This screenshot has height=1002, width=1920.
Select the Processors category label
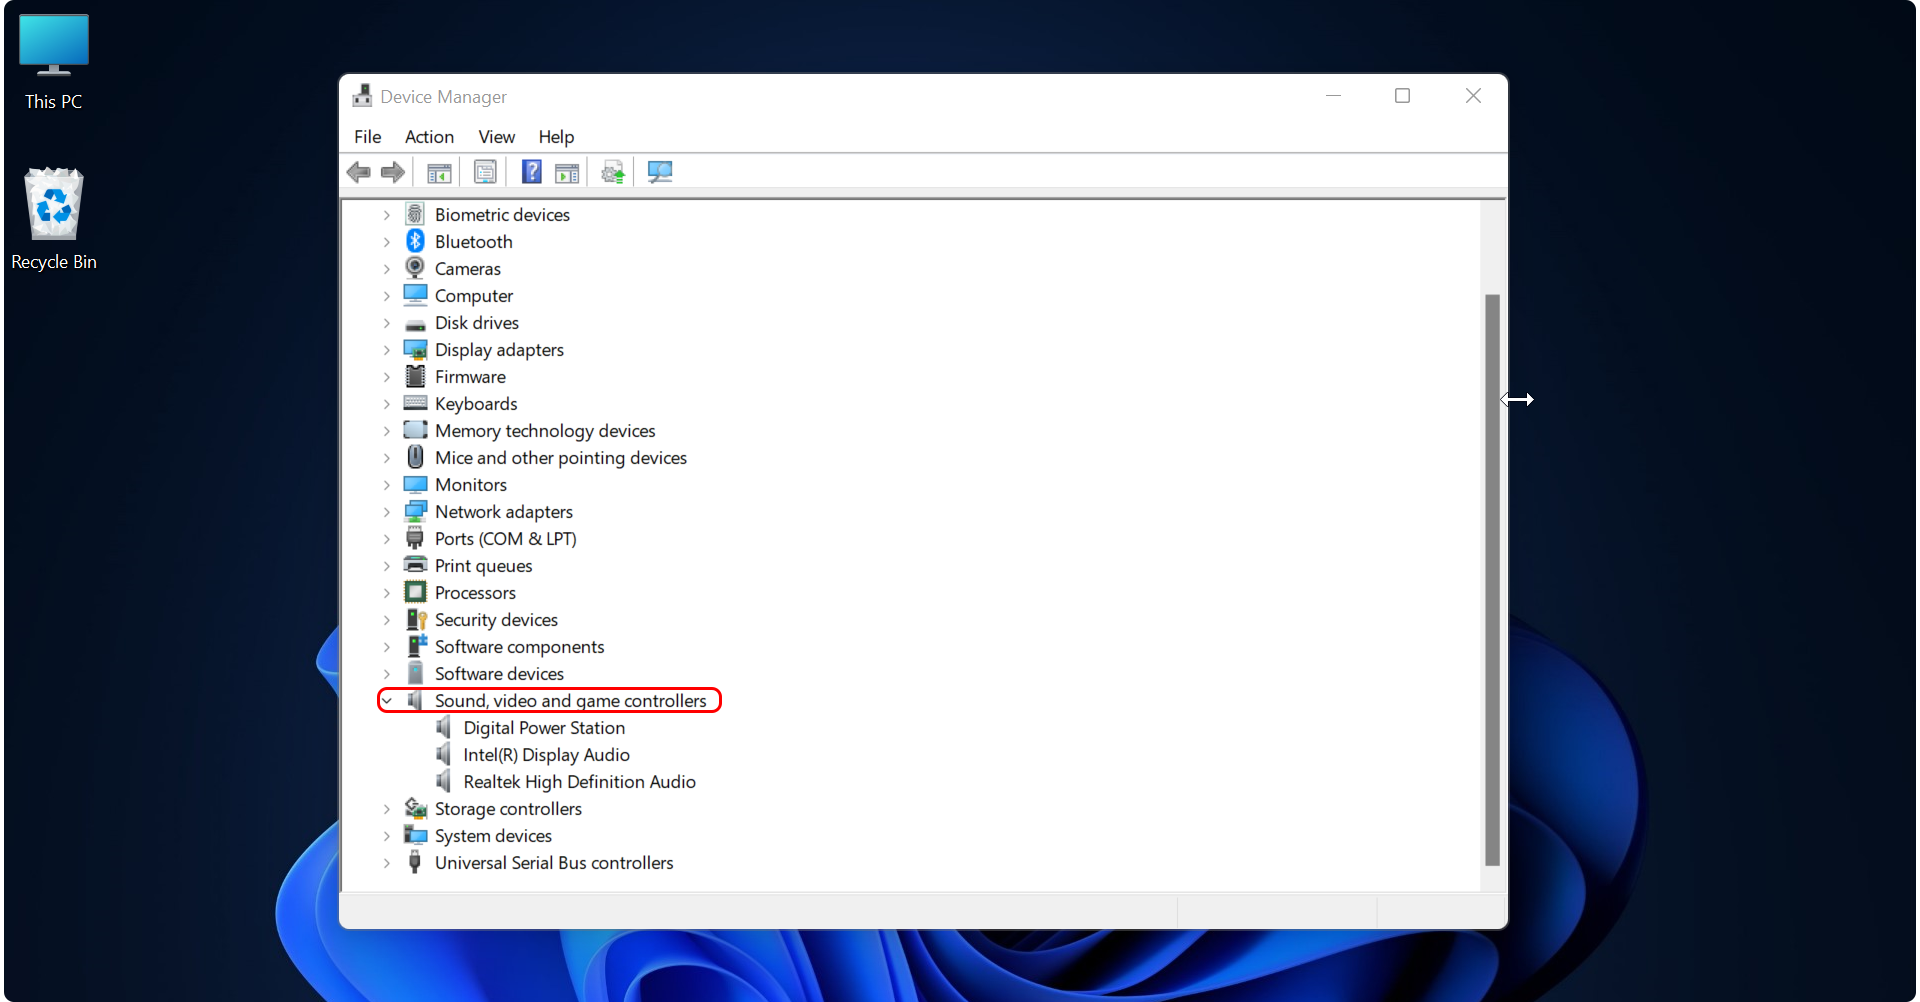pos(475,593)
